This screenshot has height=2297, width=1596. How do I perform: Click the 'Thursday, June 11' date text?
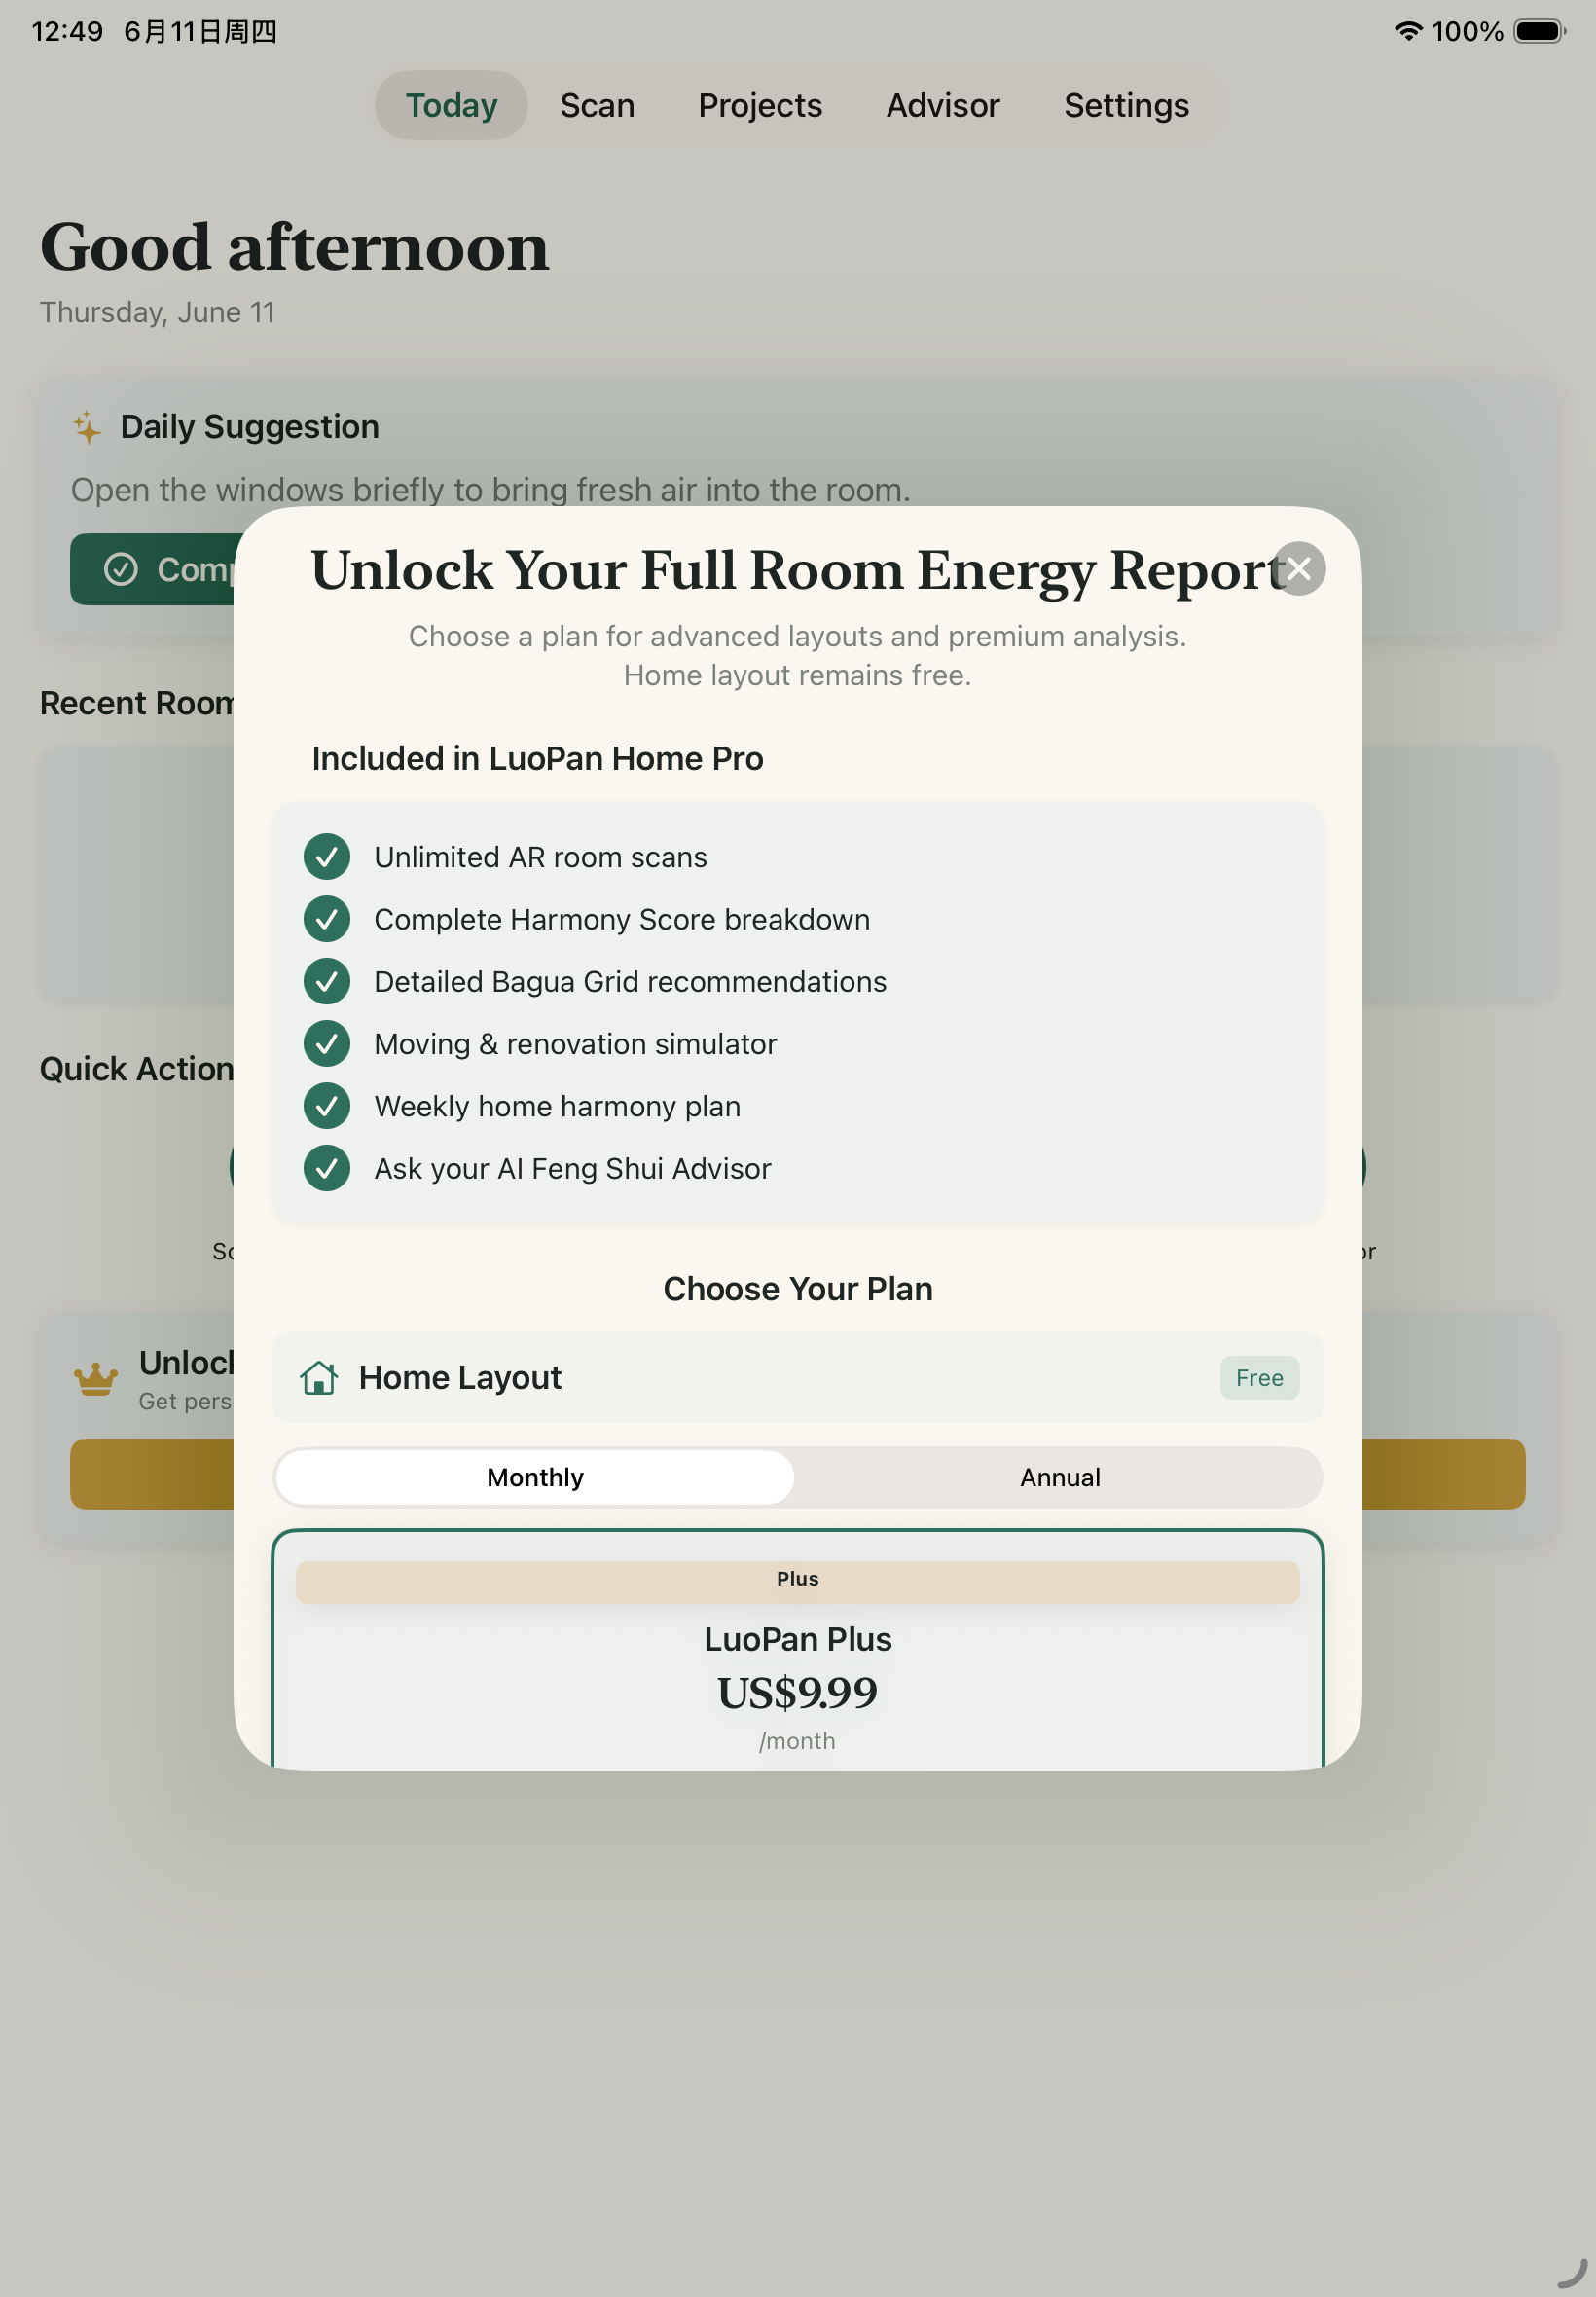(x=157, y=312)
